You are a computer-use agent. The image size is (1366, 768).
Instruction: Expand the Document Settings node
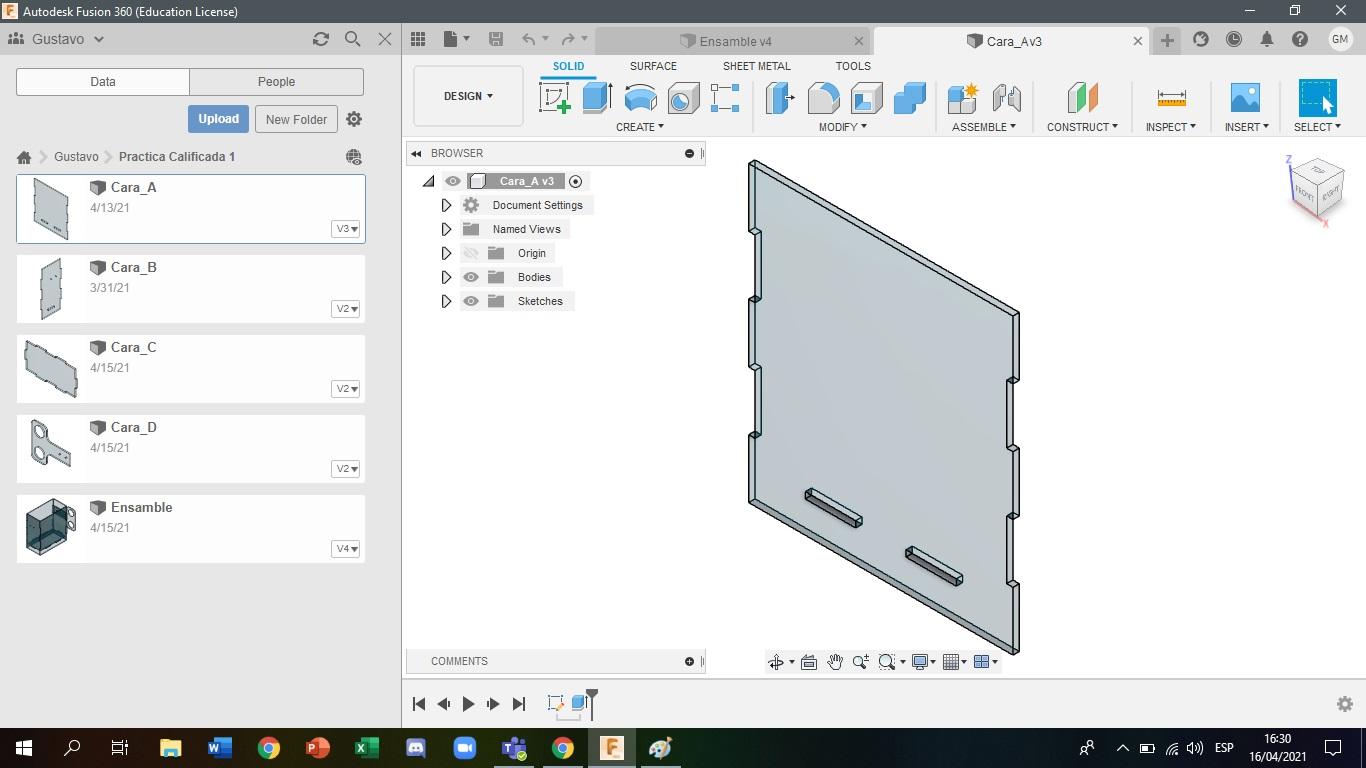[447, 205]
